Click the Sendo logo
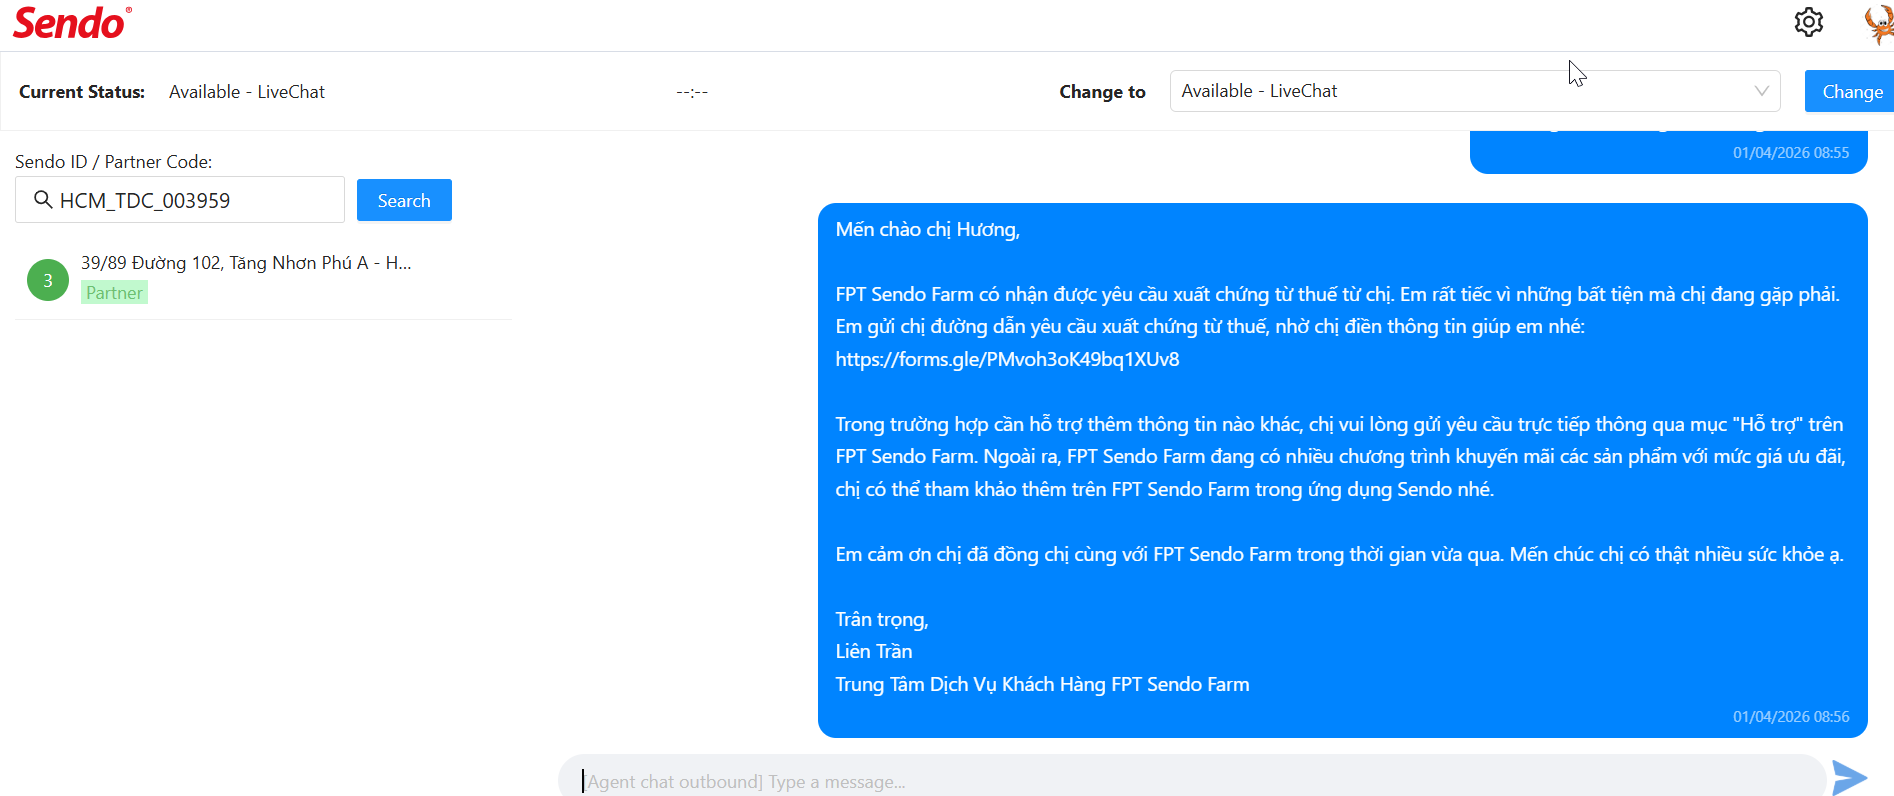This screenshot has height=796, width=1894. [71, 22]
